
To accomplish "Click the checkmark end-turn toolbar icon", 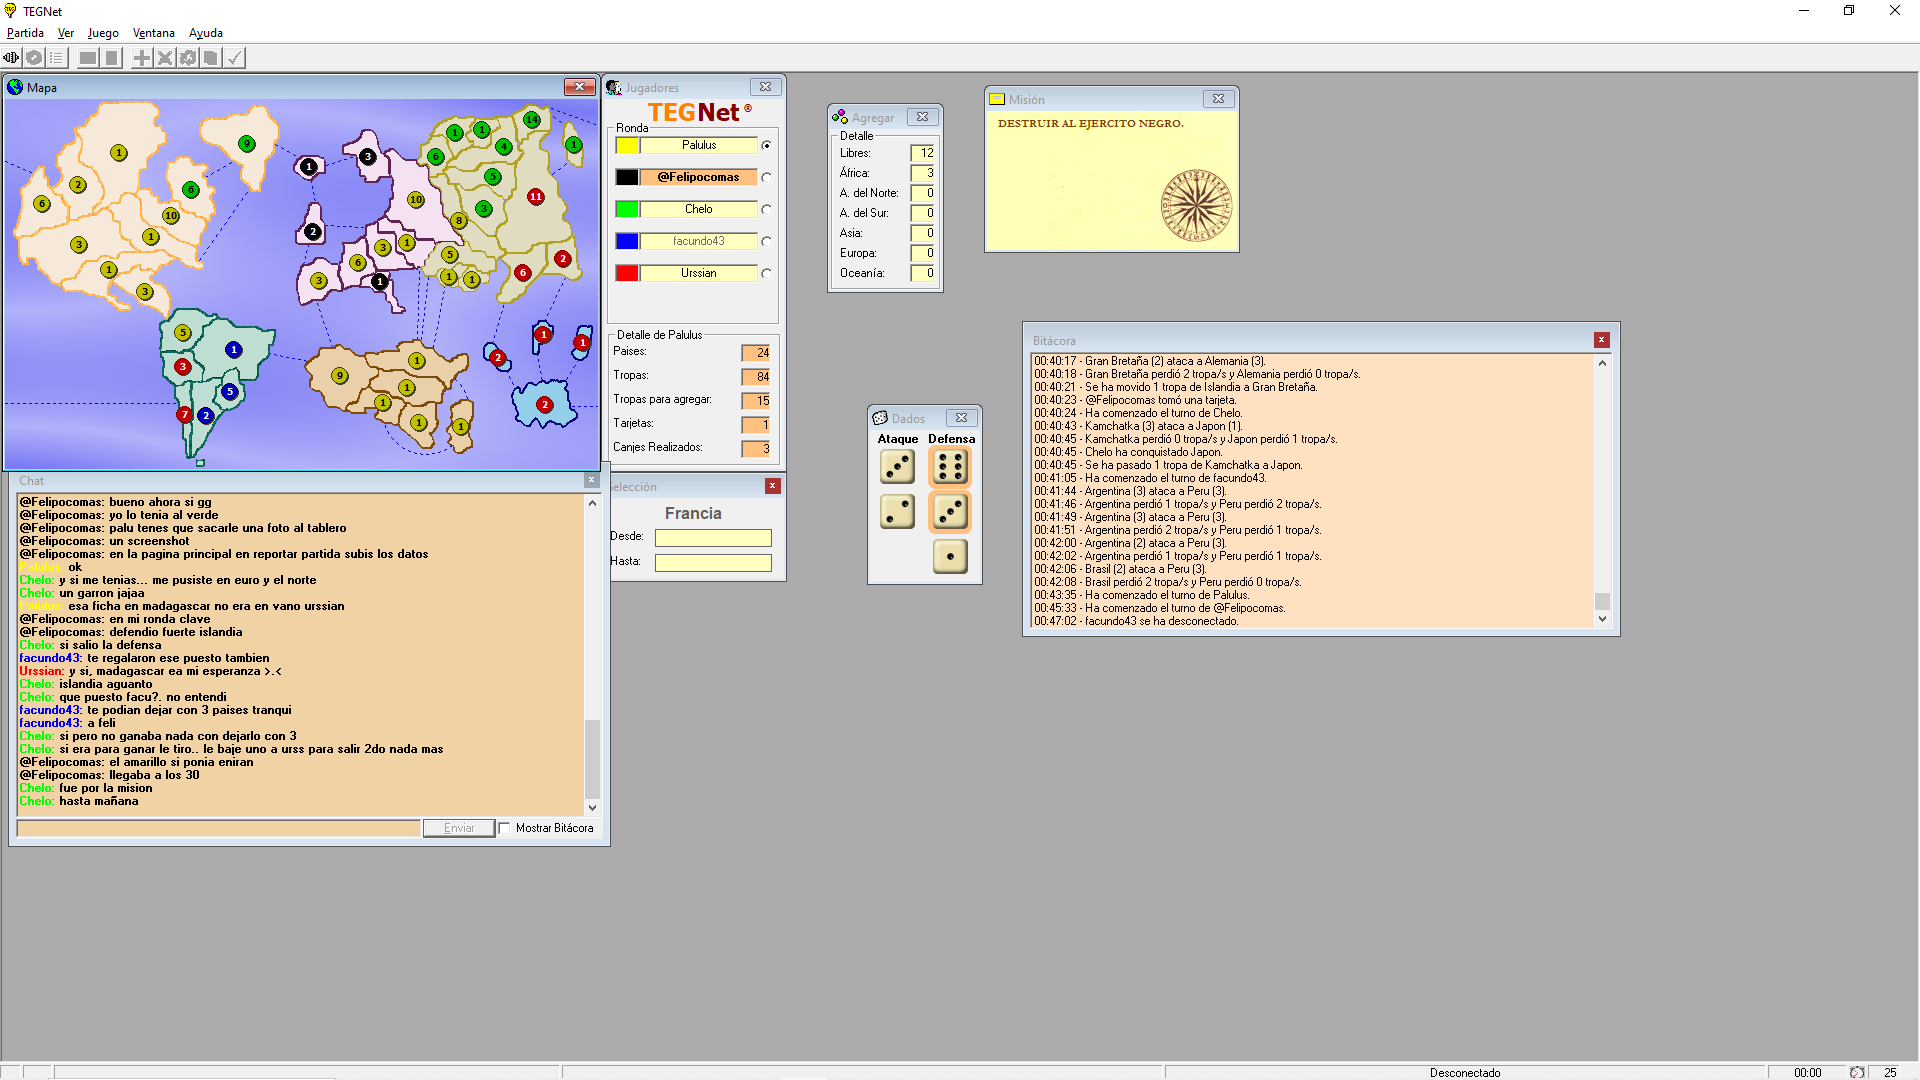I will 234,58.
